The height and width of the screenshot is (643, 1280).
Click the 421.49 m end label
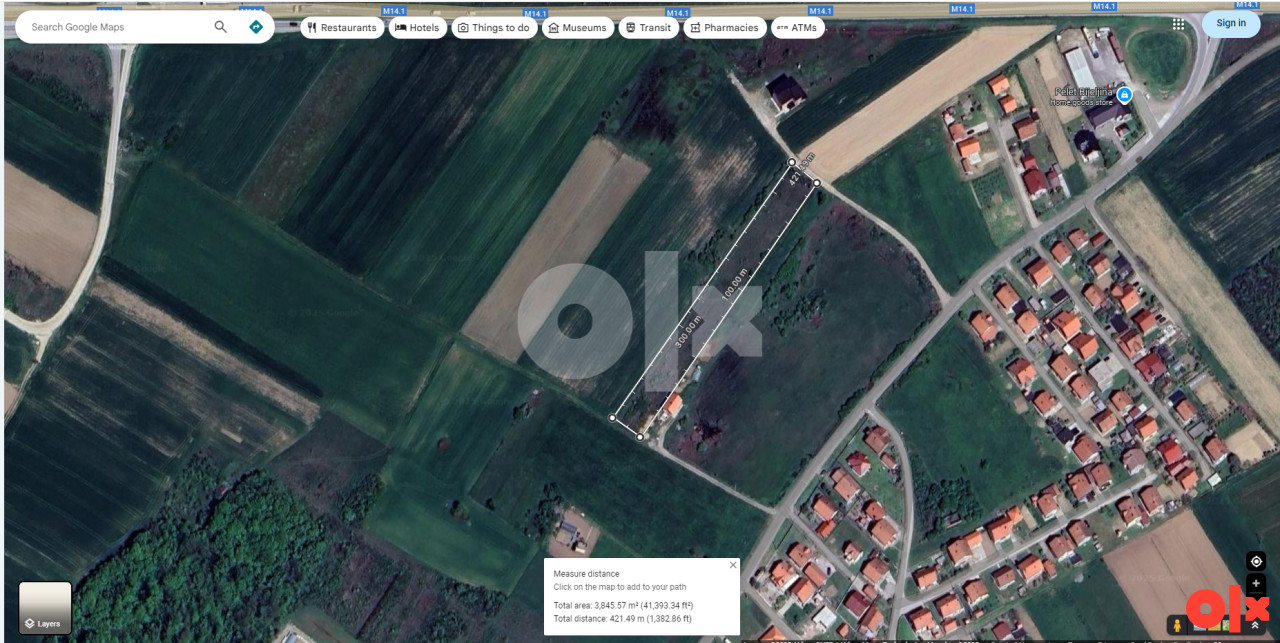pos(802,169)
